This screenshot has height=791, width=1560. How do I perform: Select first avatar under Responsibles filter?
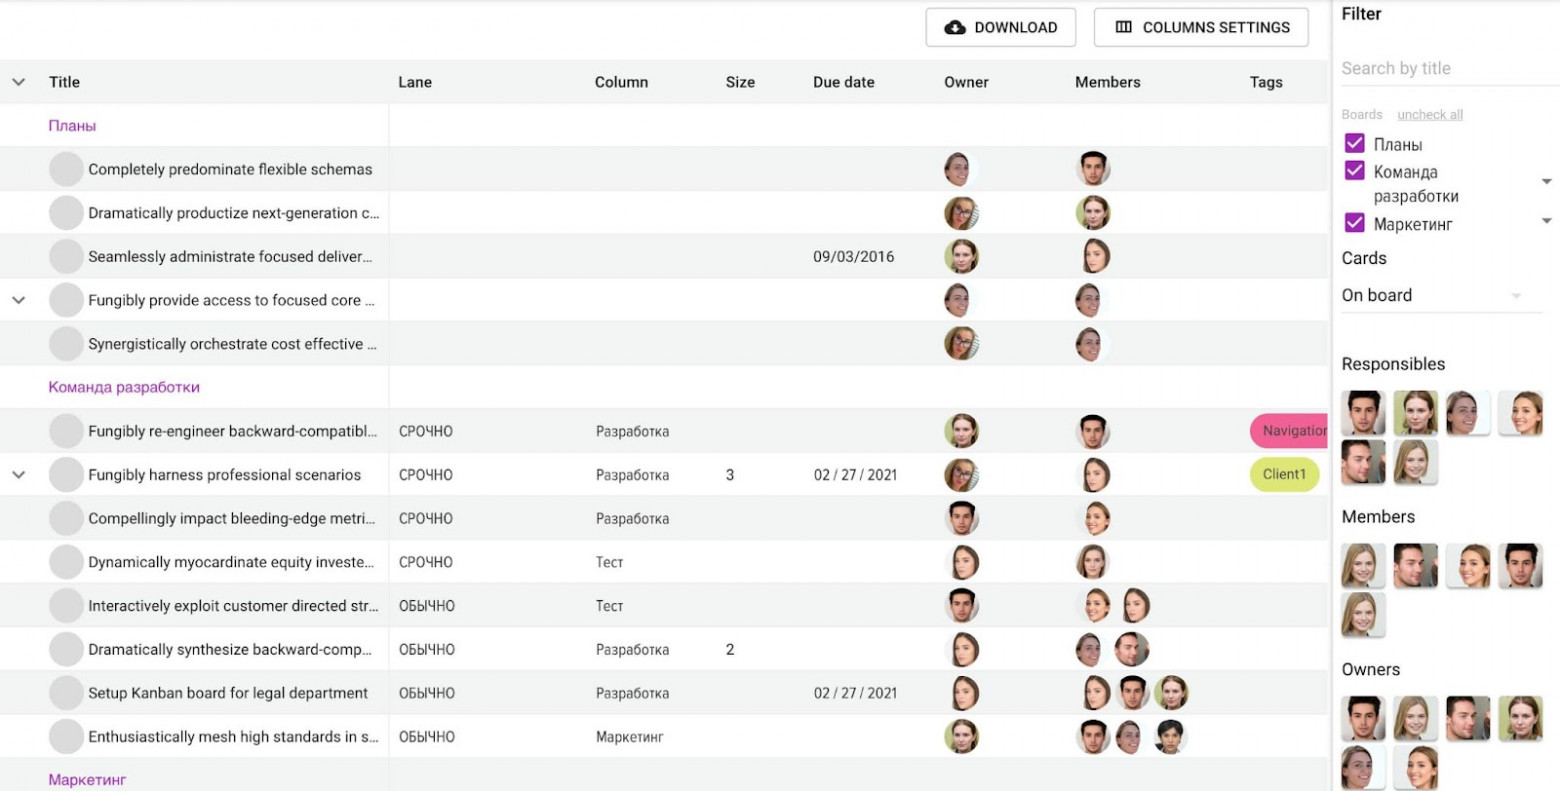[x=1362, y=412]
